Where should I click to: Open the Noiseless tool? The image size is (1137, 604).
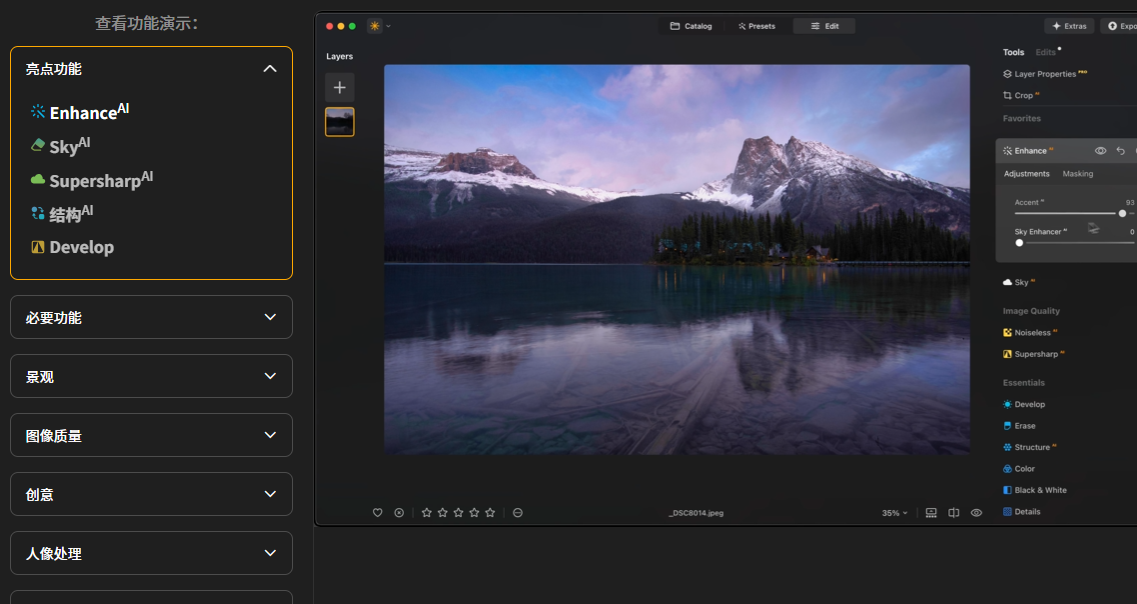[1031, 333]
